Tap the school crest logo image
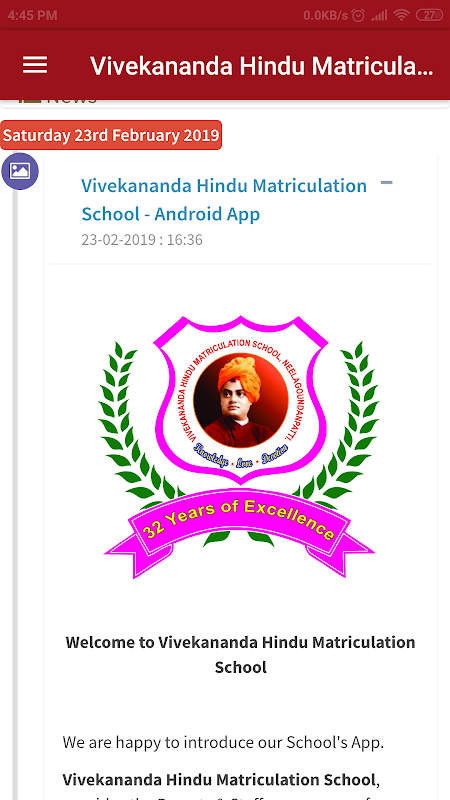 point(239,446)
